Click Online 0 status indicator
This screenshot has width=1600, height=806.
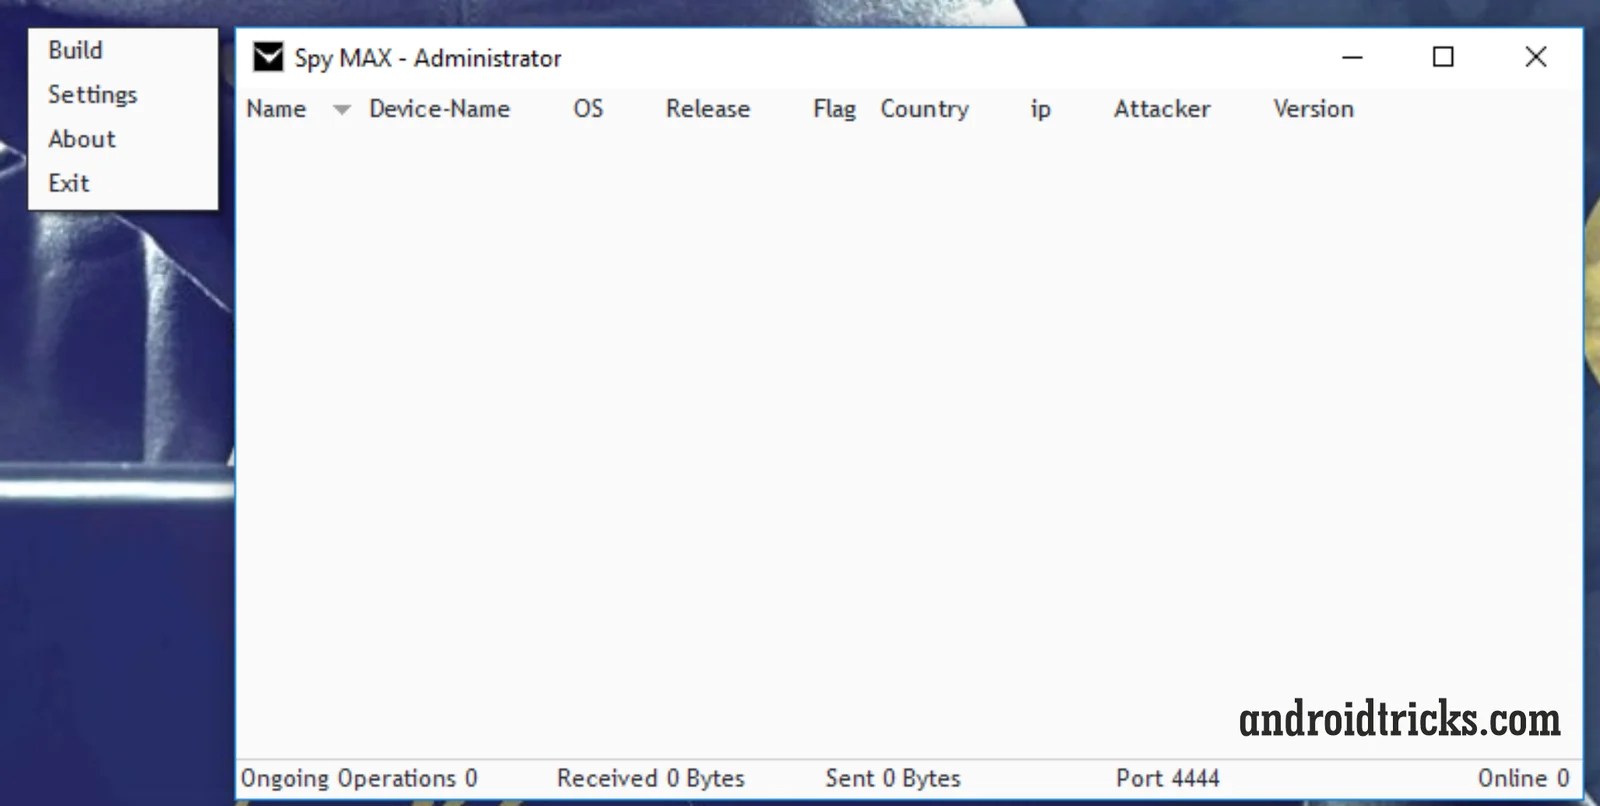click(x=1524, y=778)
